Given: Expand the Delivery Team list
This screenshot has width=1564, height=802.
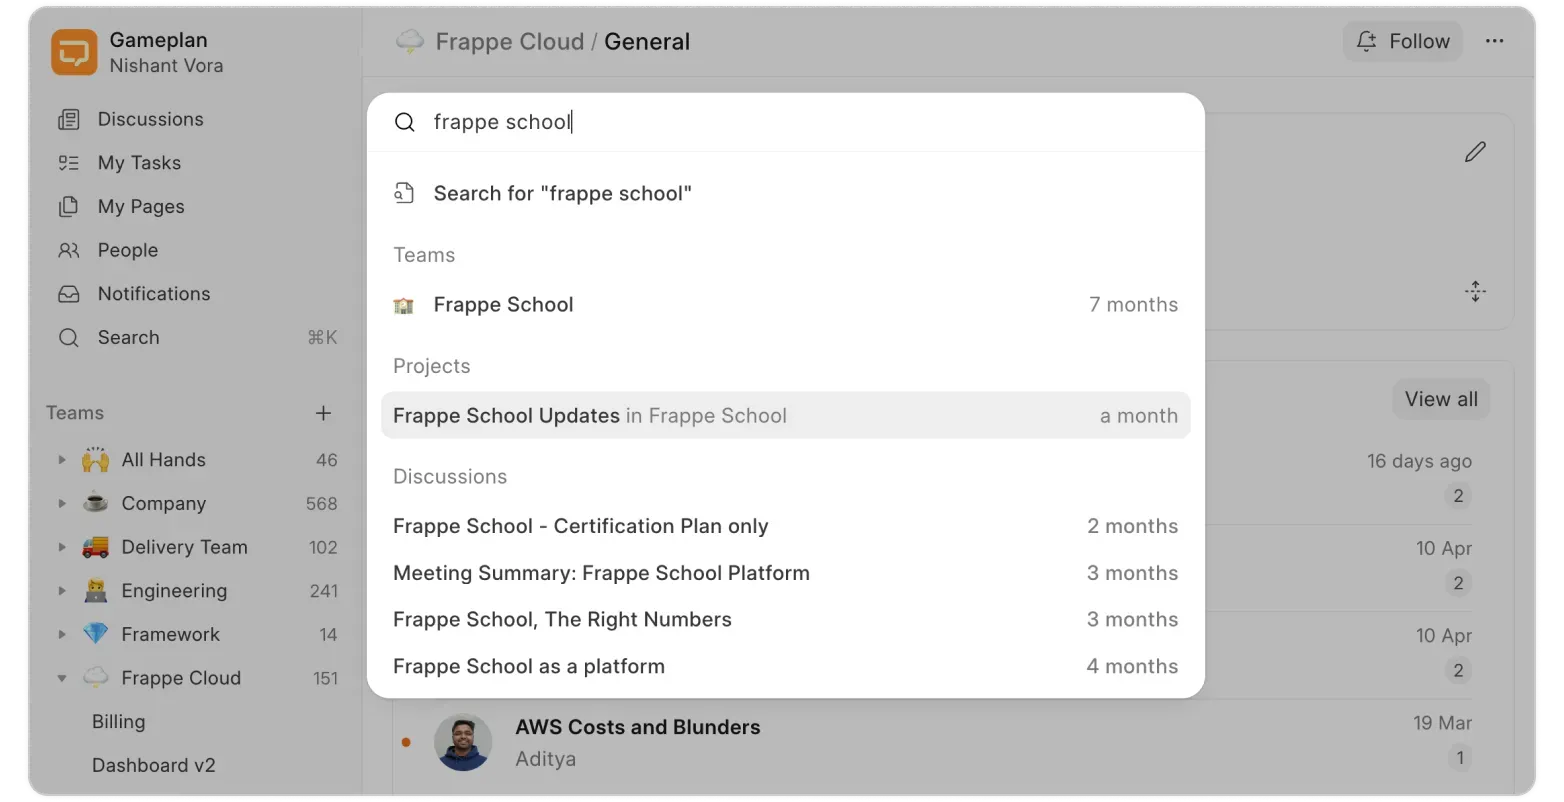Looking at the screenshot, I should point(60,547).
